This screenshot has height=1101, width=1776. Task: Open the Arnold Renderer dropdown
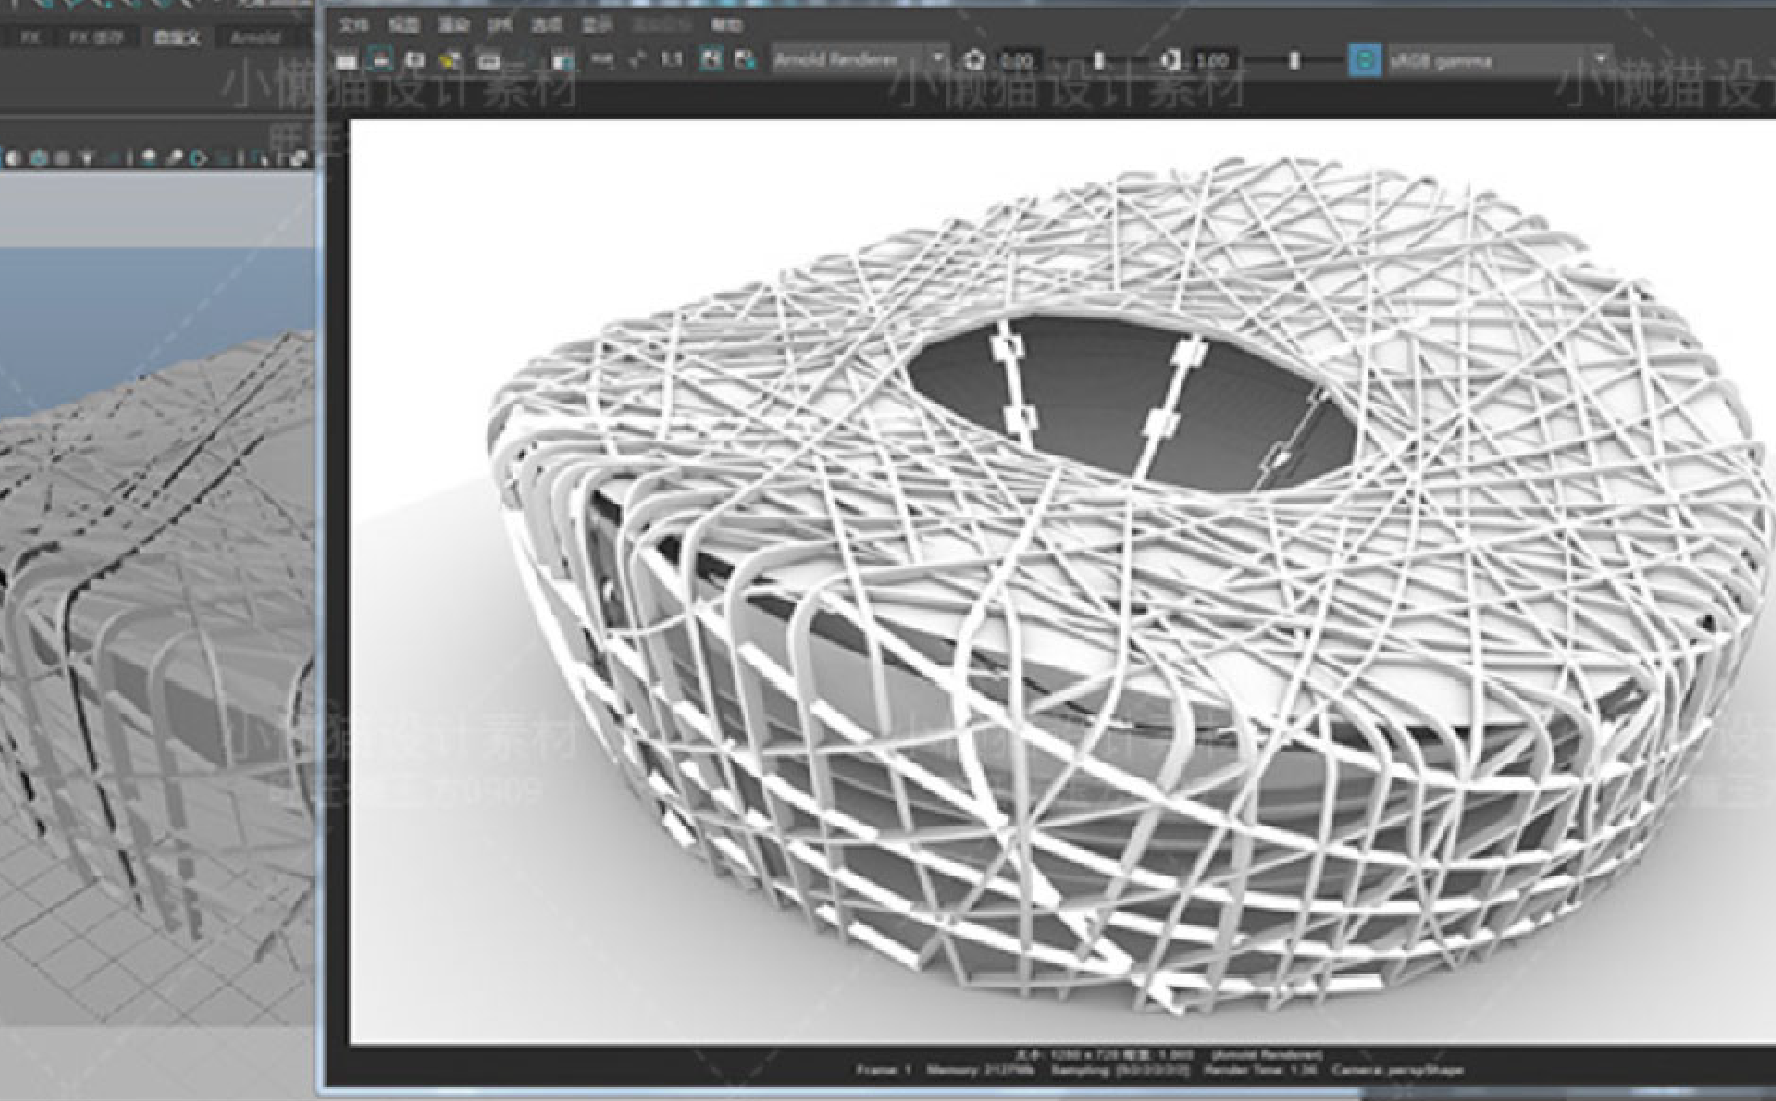860,60
